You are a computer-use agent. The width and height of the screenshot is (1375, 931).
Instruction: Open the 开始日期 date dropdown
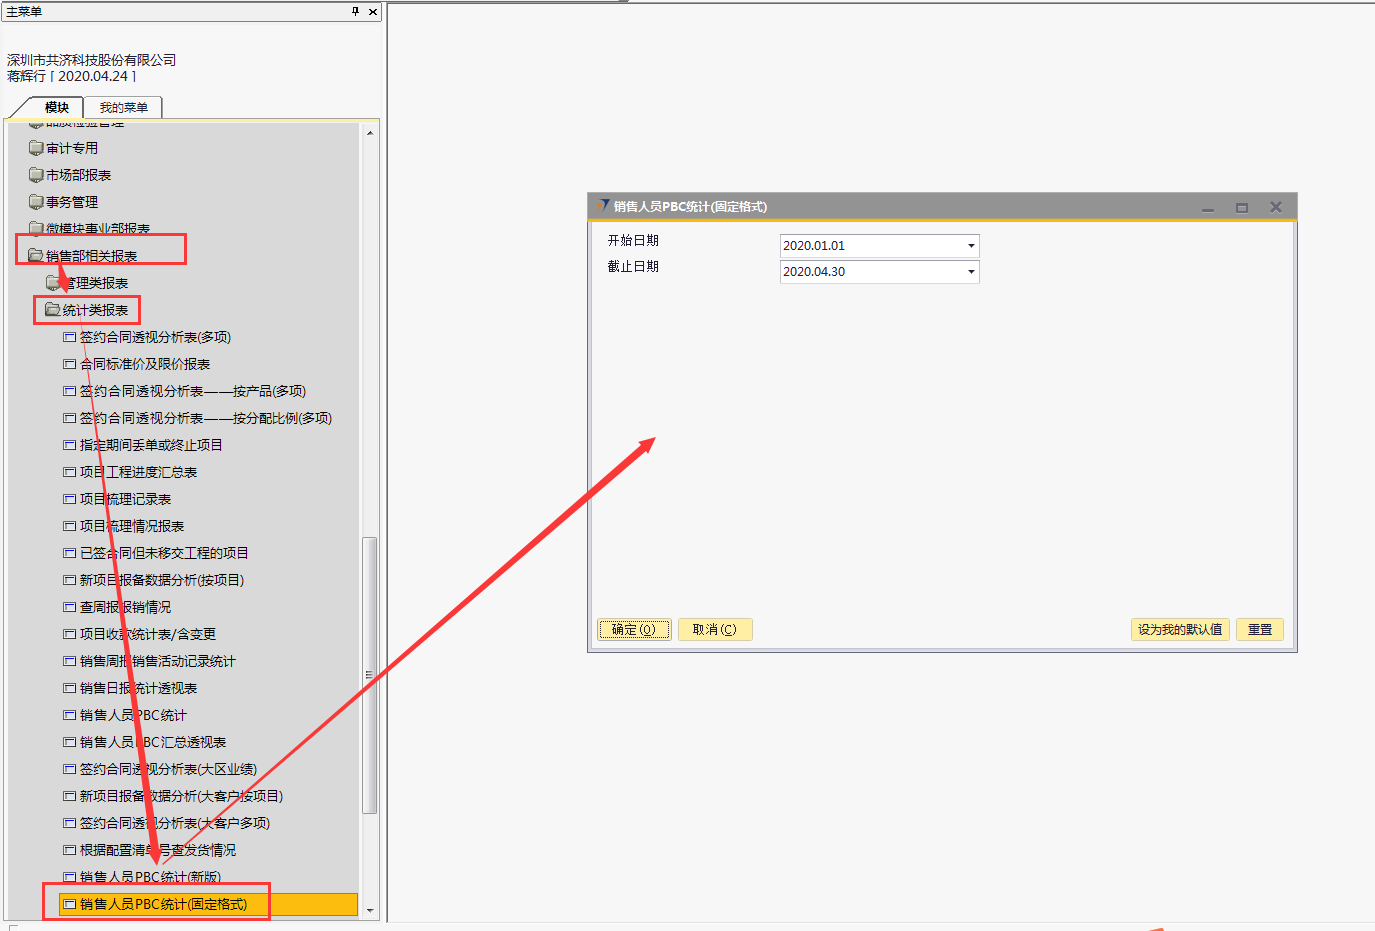tap(970, 246)
